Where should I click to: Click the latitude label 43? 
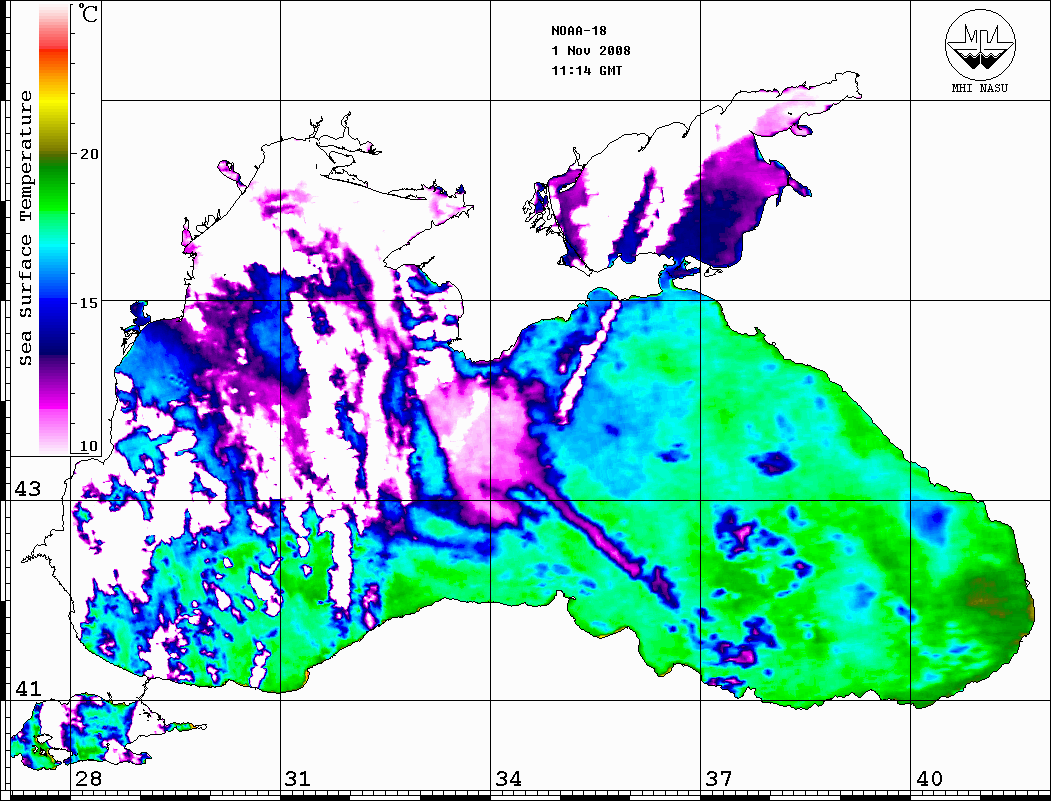28,489
